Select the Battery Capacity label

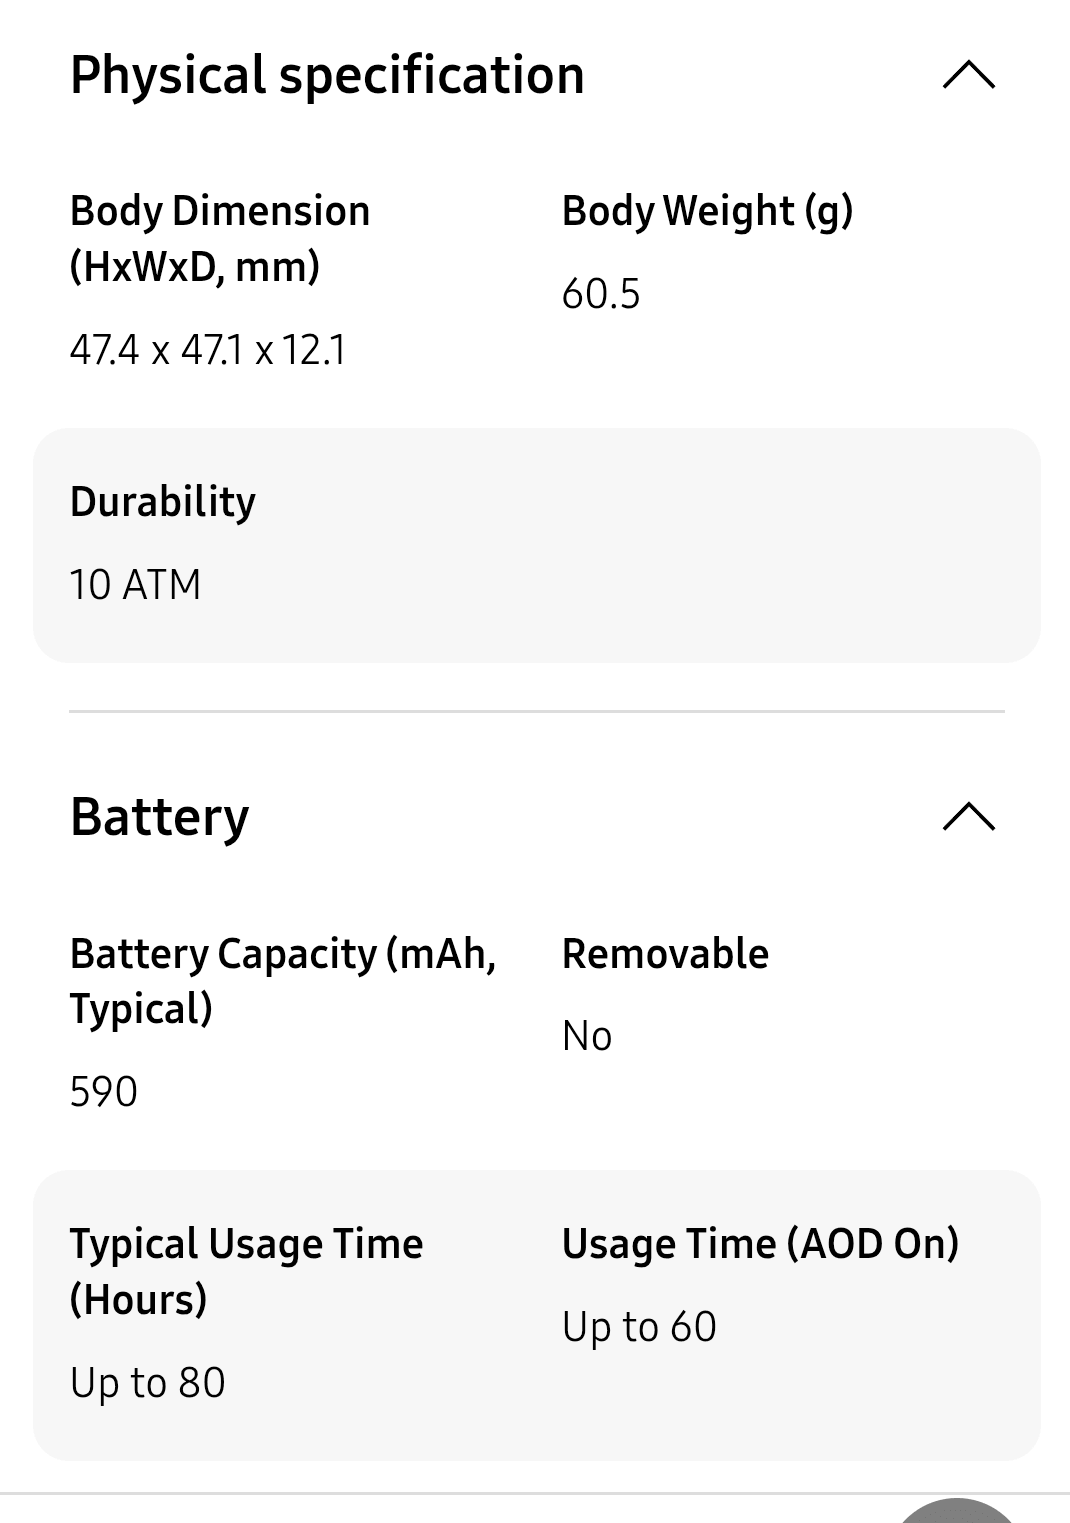click(x=284, y=982)
